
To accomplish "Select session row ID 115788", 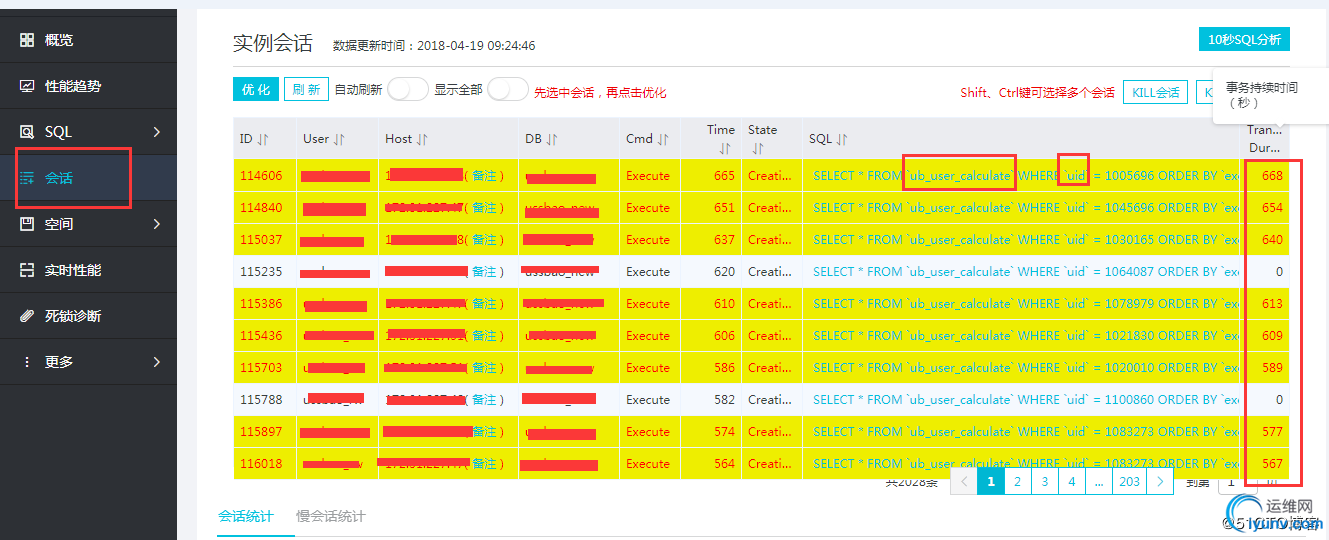I will coord(261,400).
